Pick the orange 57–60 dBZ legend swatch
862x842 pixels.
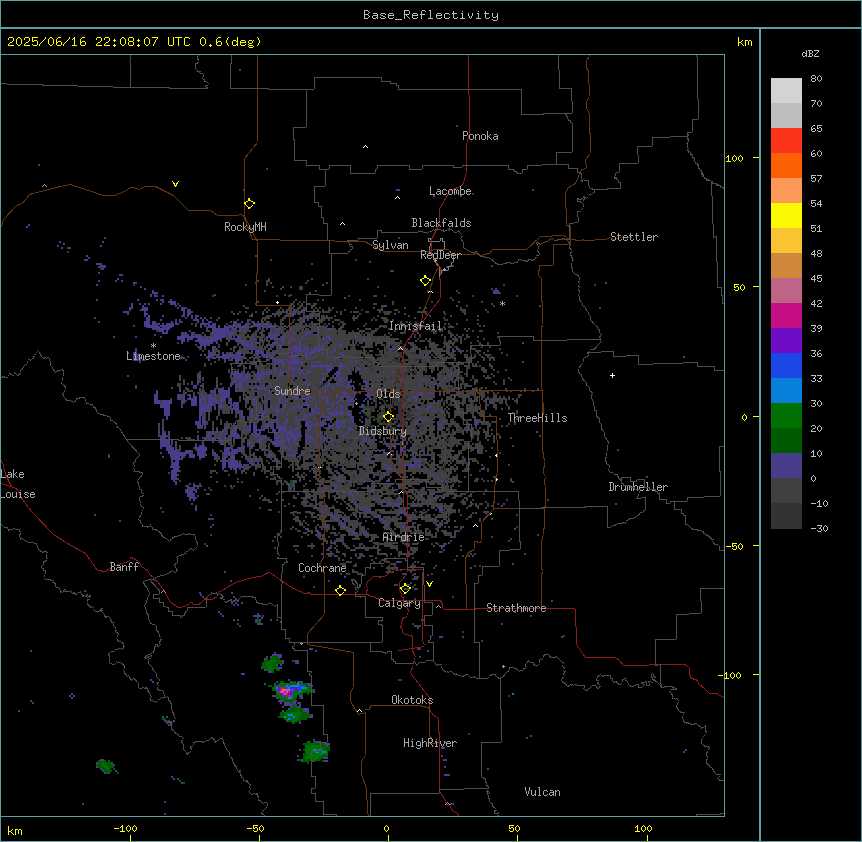point(786,165)
